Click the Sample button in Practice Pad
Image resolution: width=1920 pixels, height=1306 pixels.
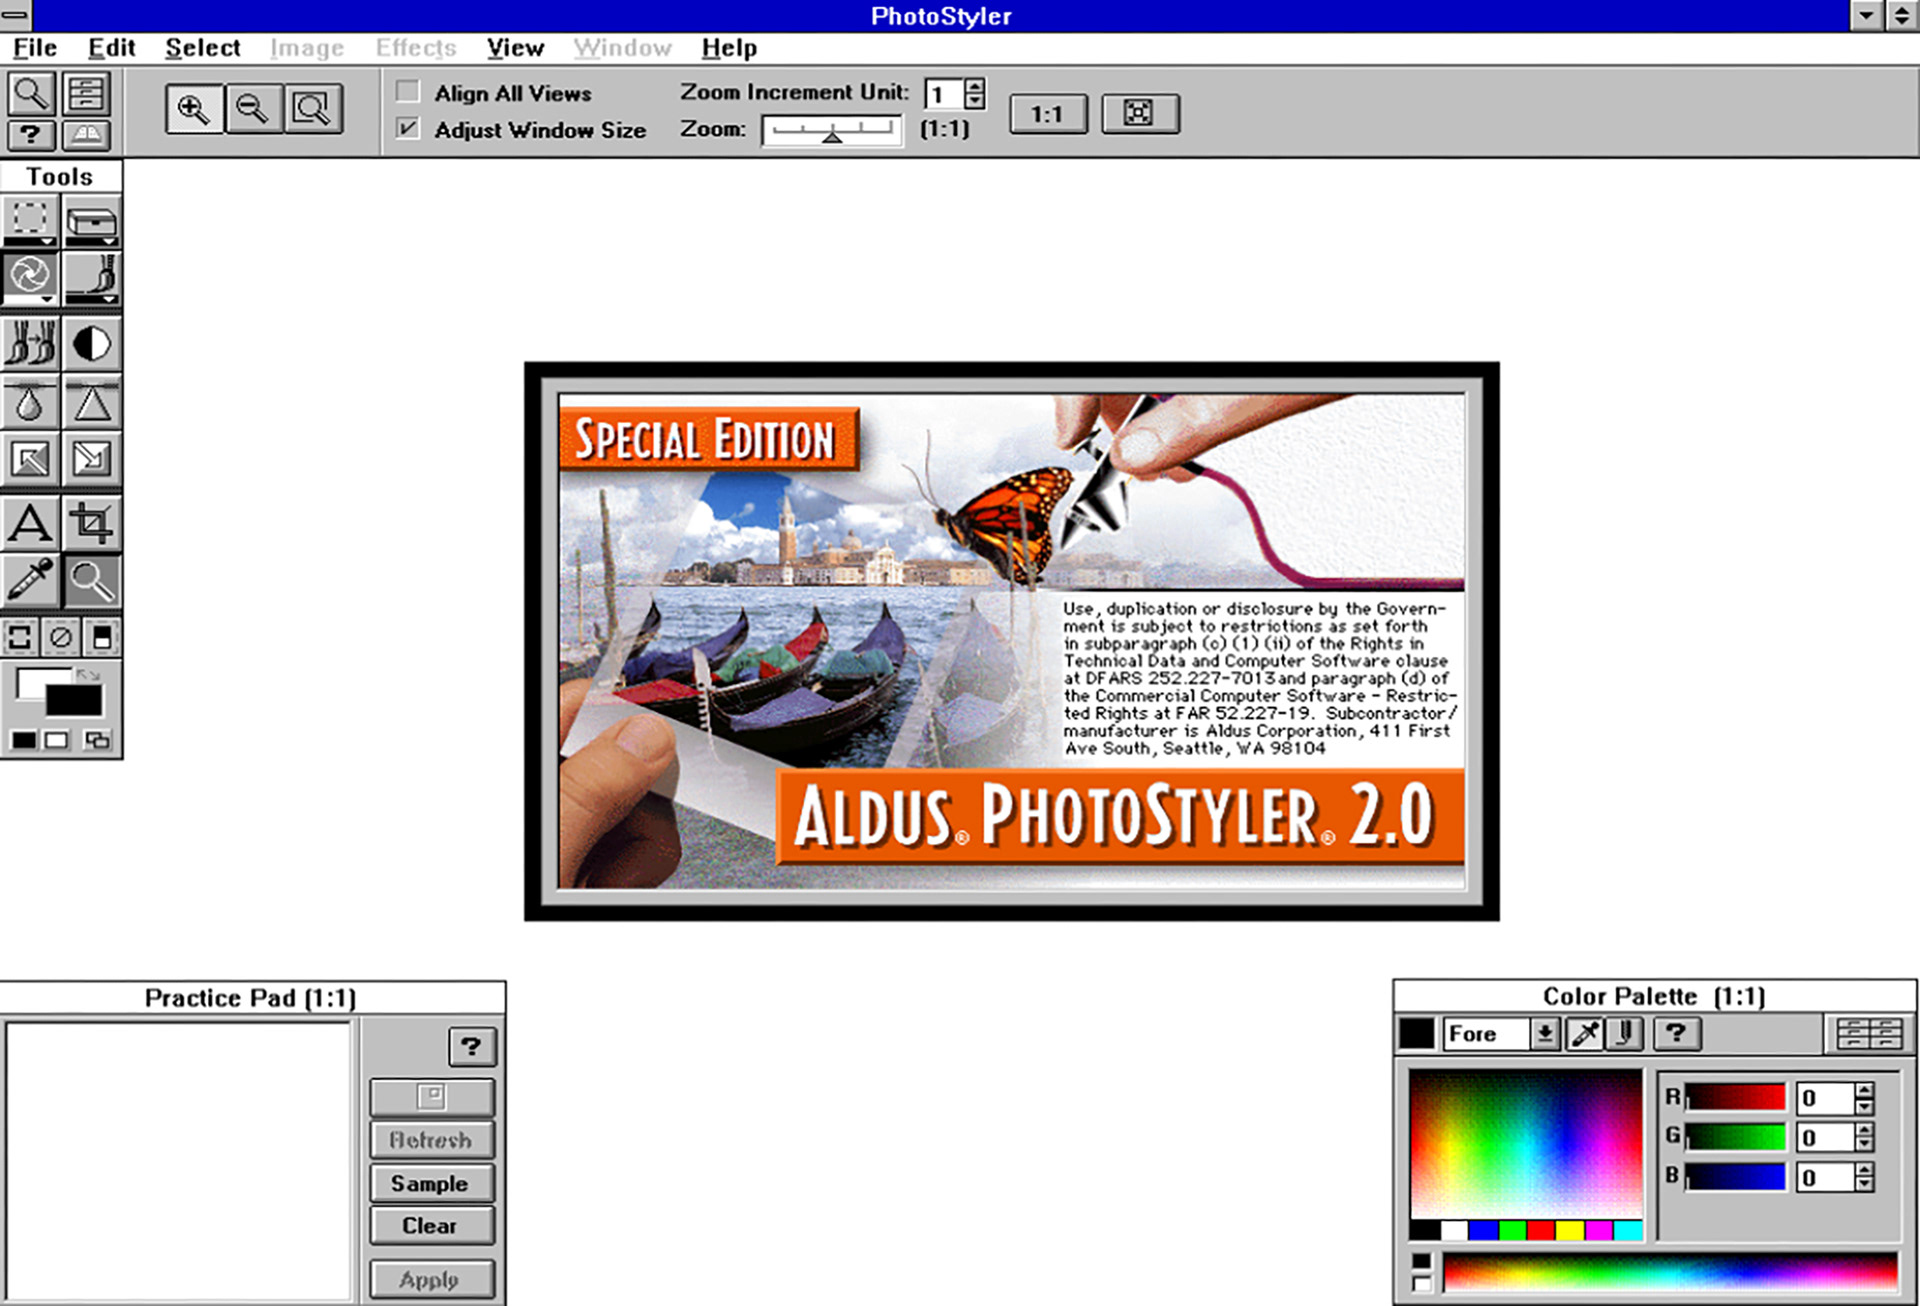pos(431,1183)
